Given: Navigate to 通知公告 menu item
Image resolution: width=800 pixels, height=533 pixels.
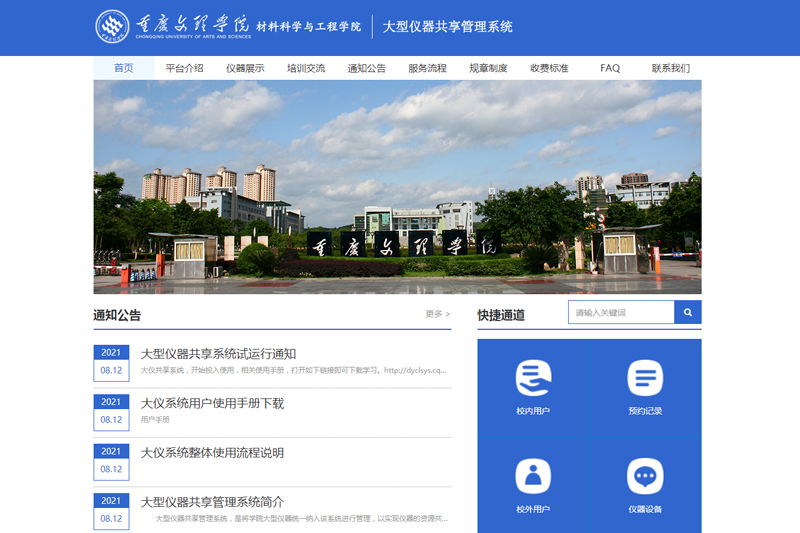Looking at the screenshot, I should tap(367, 68).
